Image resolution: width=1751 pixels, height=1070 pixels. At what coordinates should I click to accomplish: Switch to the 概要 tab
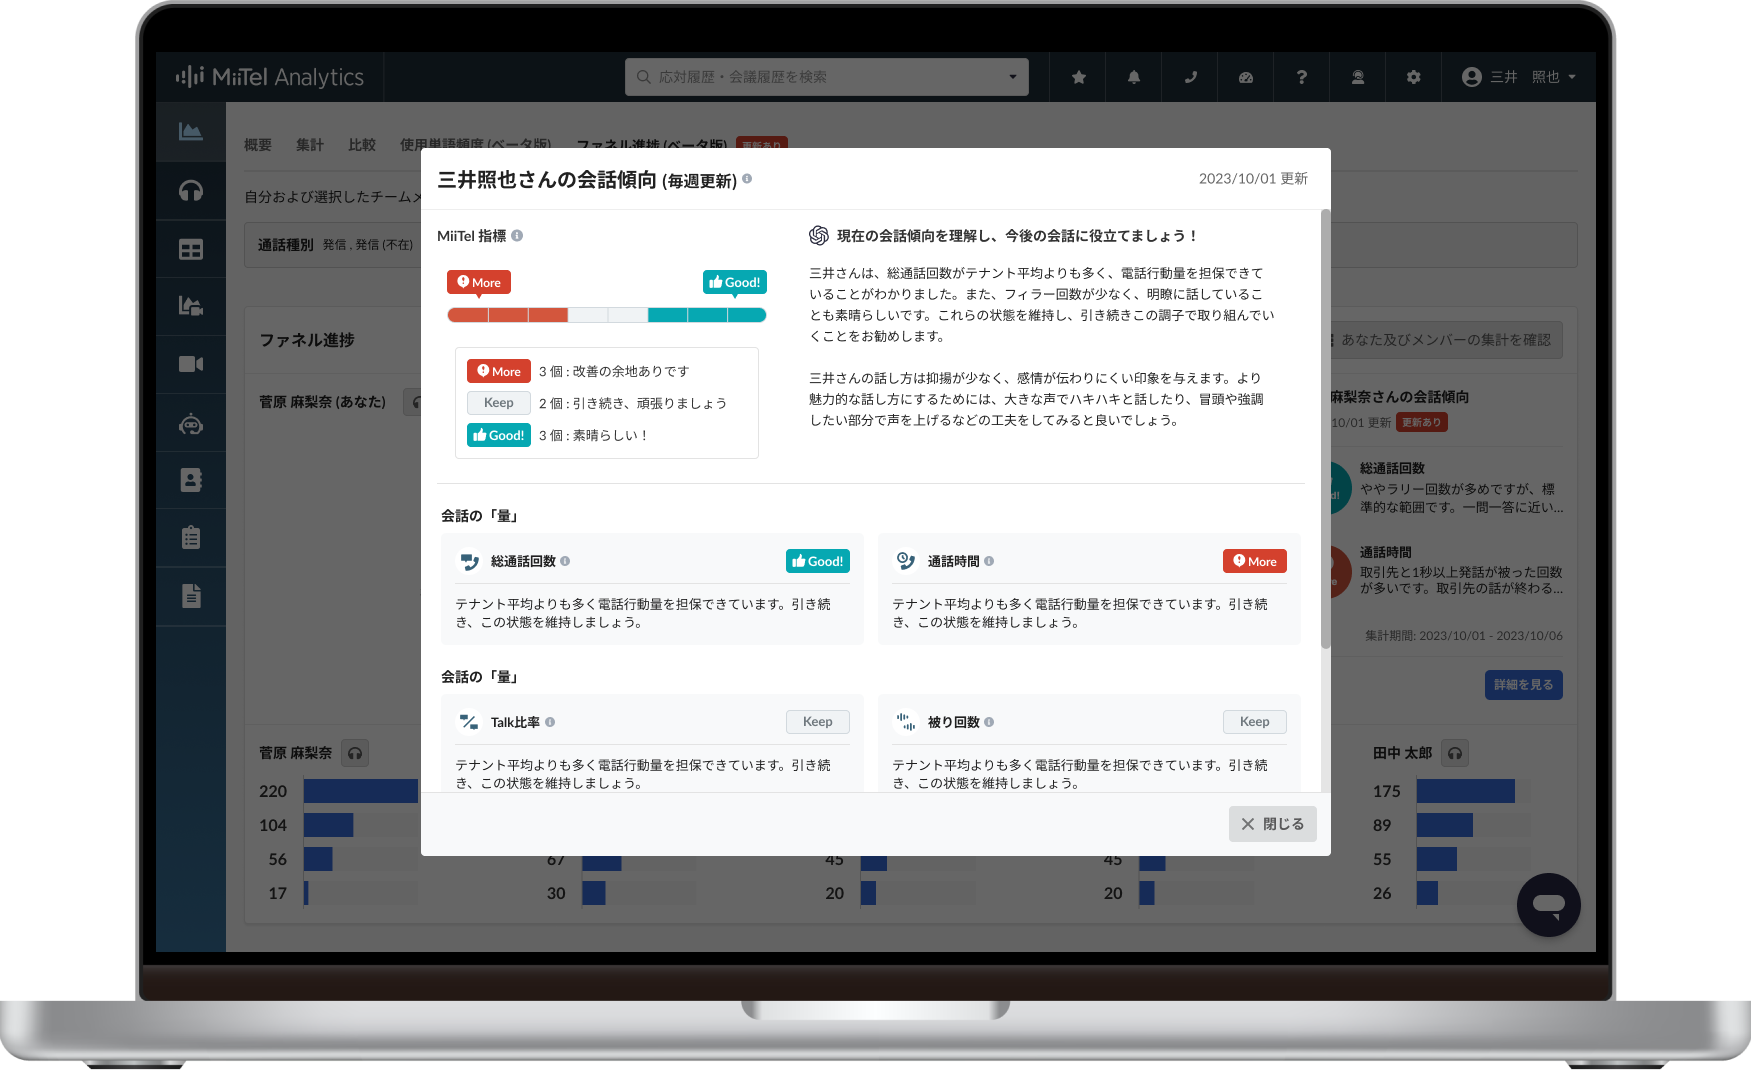tap(258, 144)
